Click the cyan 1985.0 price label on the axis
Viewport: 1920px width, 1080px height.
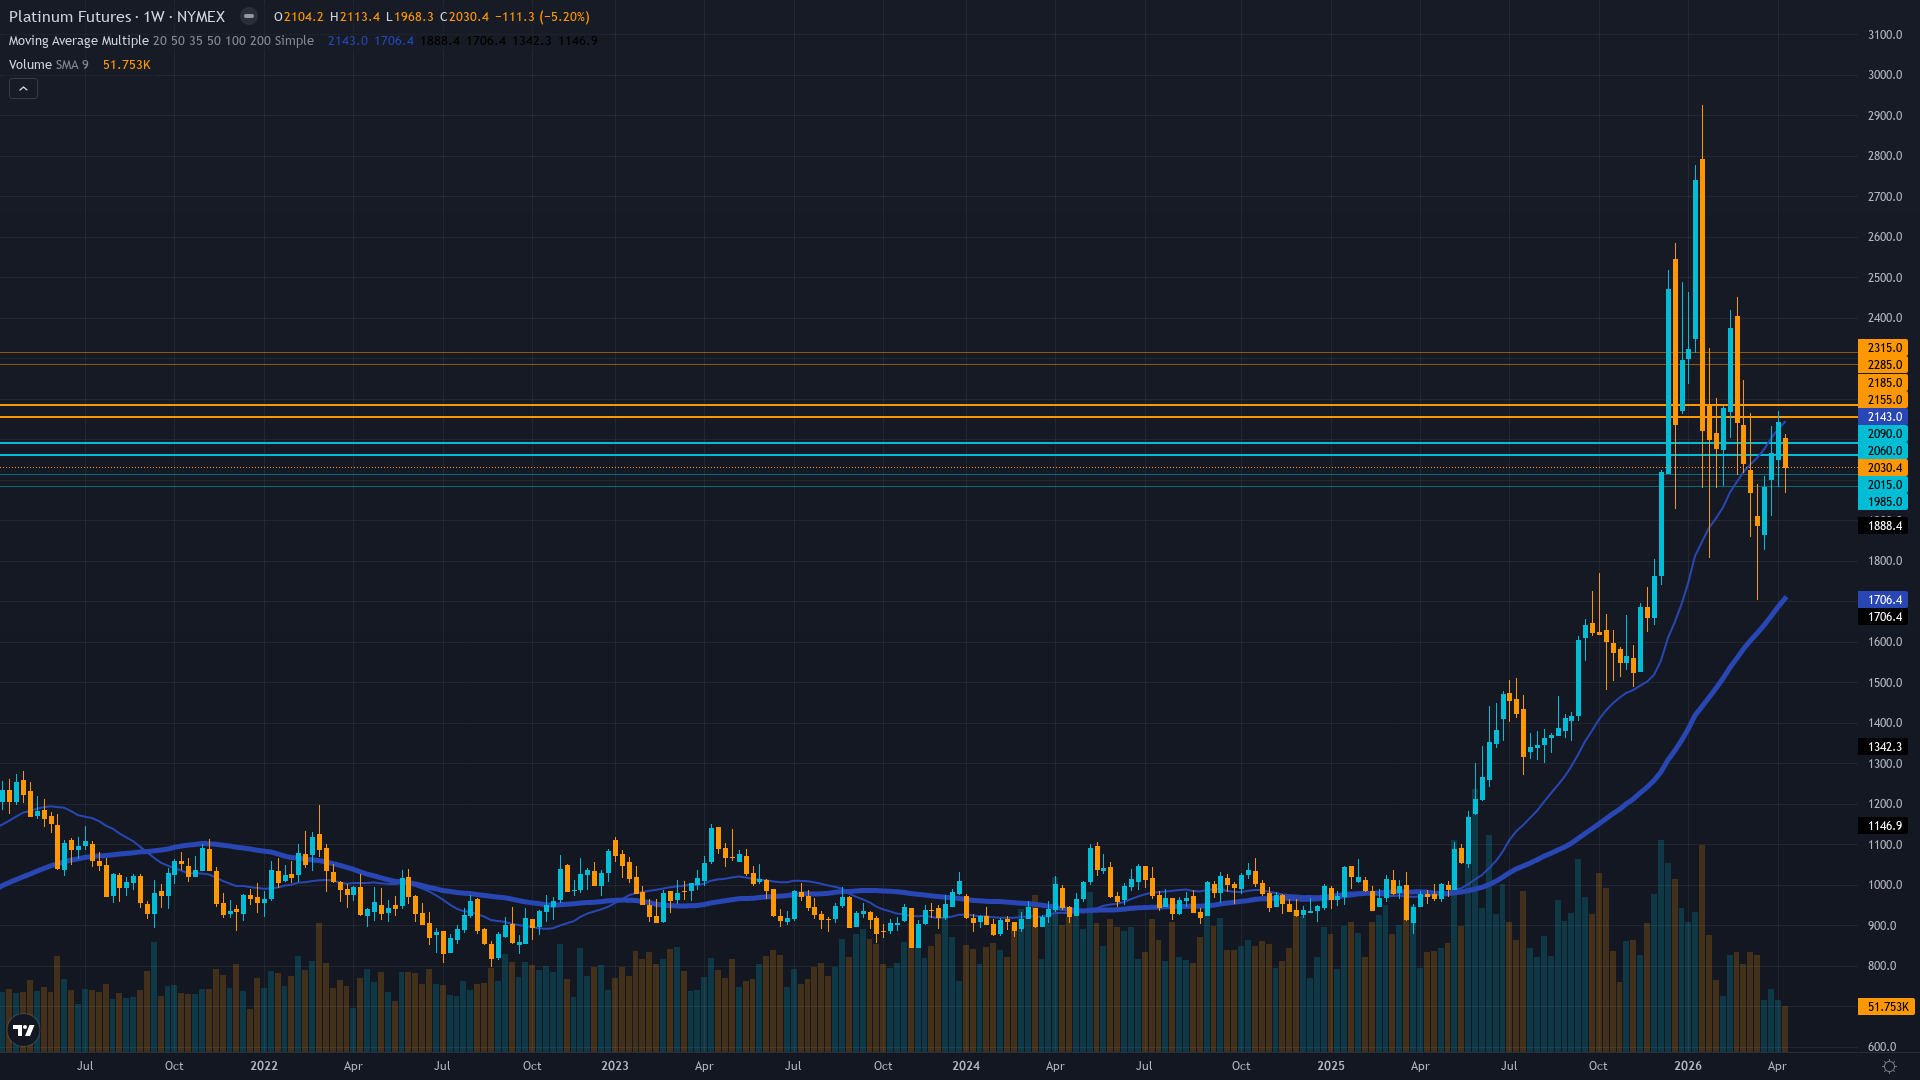tap(1884, 502)
